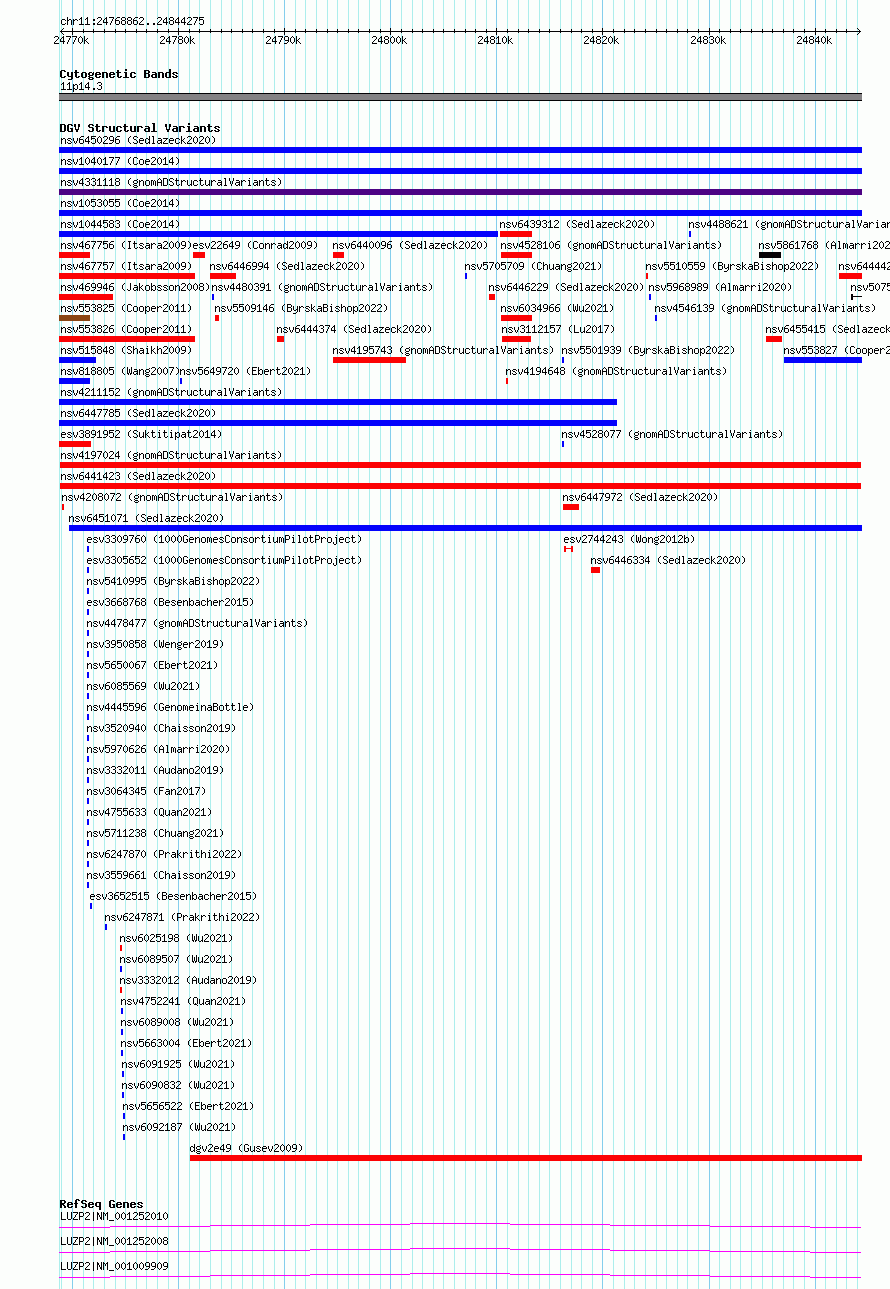Open nsv6447785 (Sedlazeck2020) variant label
This screenshot has width=890, height=1289.
137,413
